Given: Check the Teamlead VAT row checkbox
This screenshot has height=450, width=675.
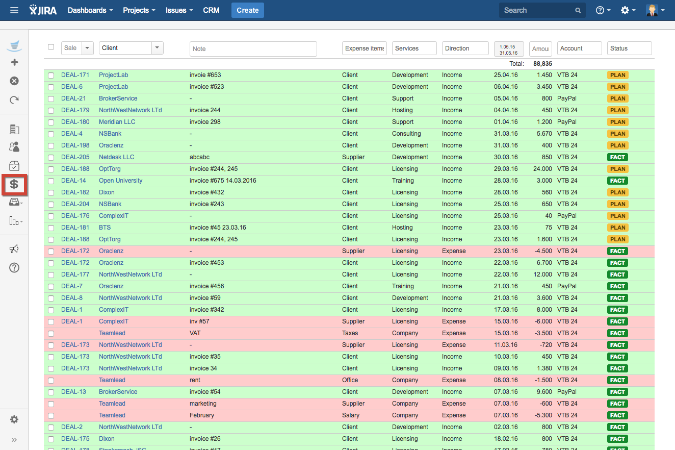Looking at the screenshot, I should tap(51, 333).
